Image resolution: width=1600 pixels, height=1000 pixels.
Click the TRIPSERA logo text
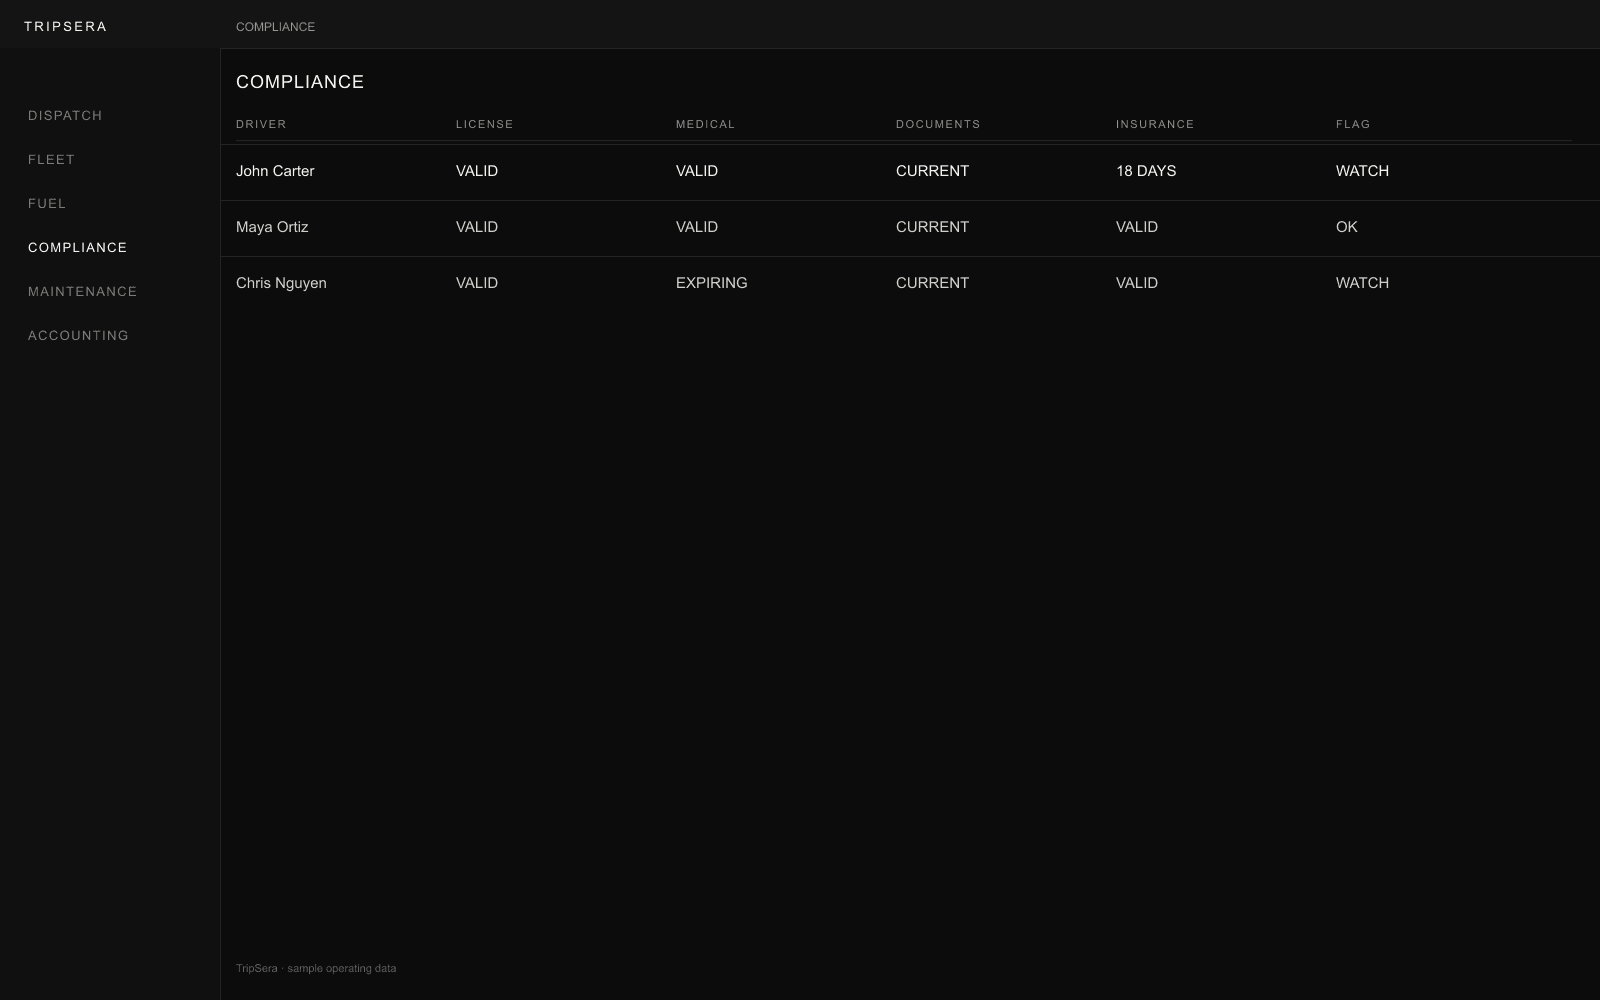point(66,27)
